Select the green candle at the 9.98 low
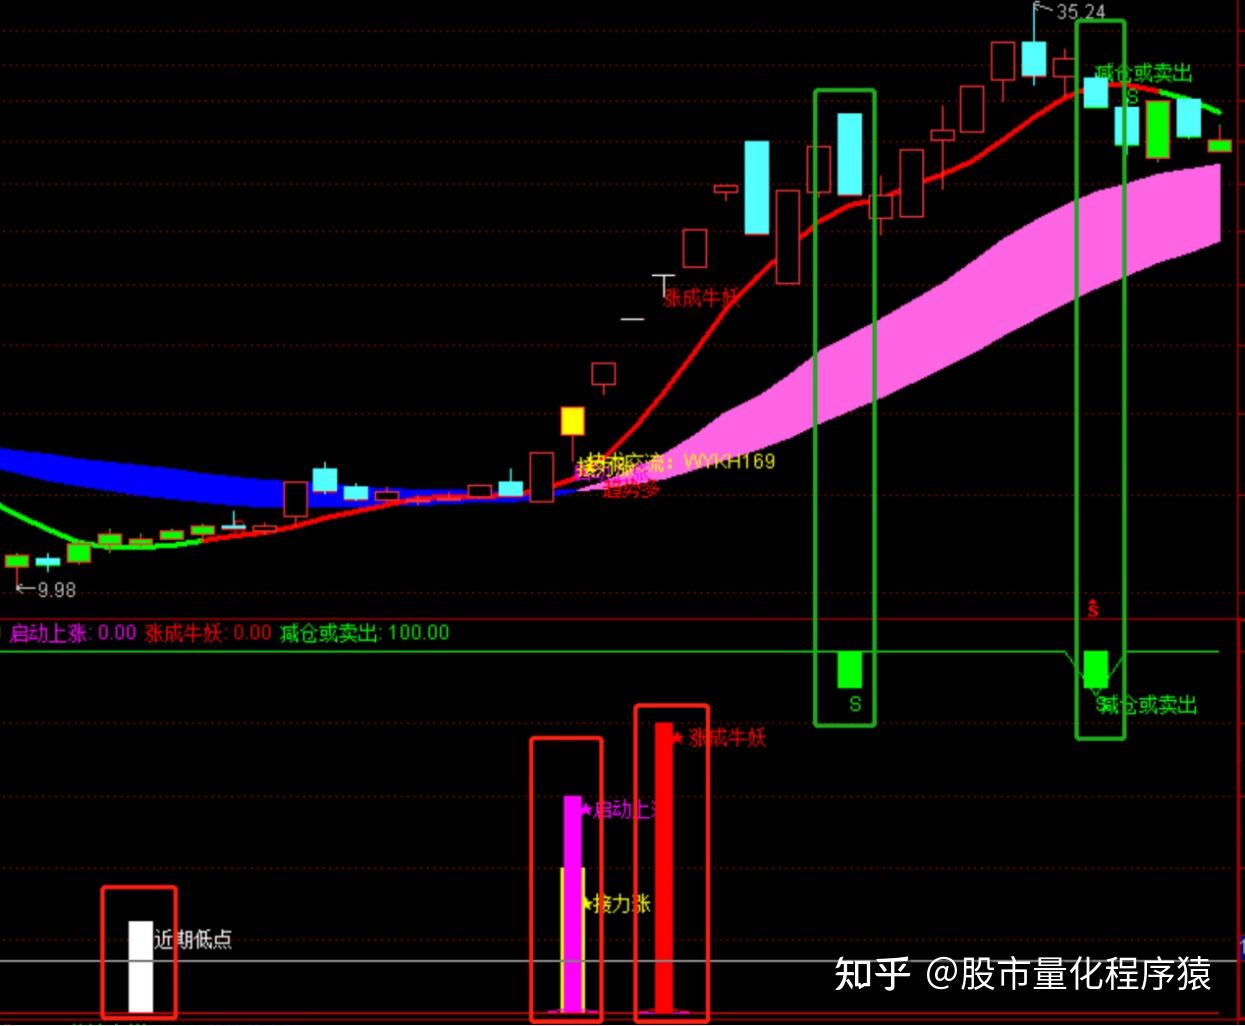Image resolution: width=1245 pixels, height=1026 pixels. click(x=17, y=561)
